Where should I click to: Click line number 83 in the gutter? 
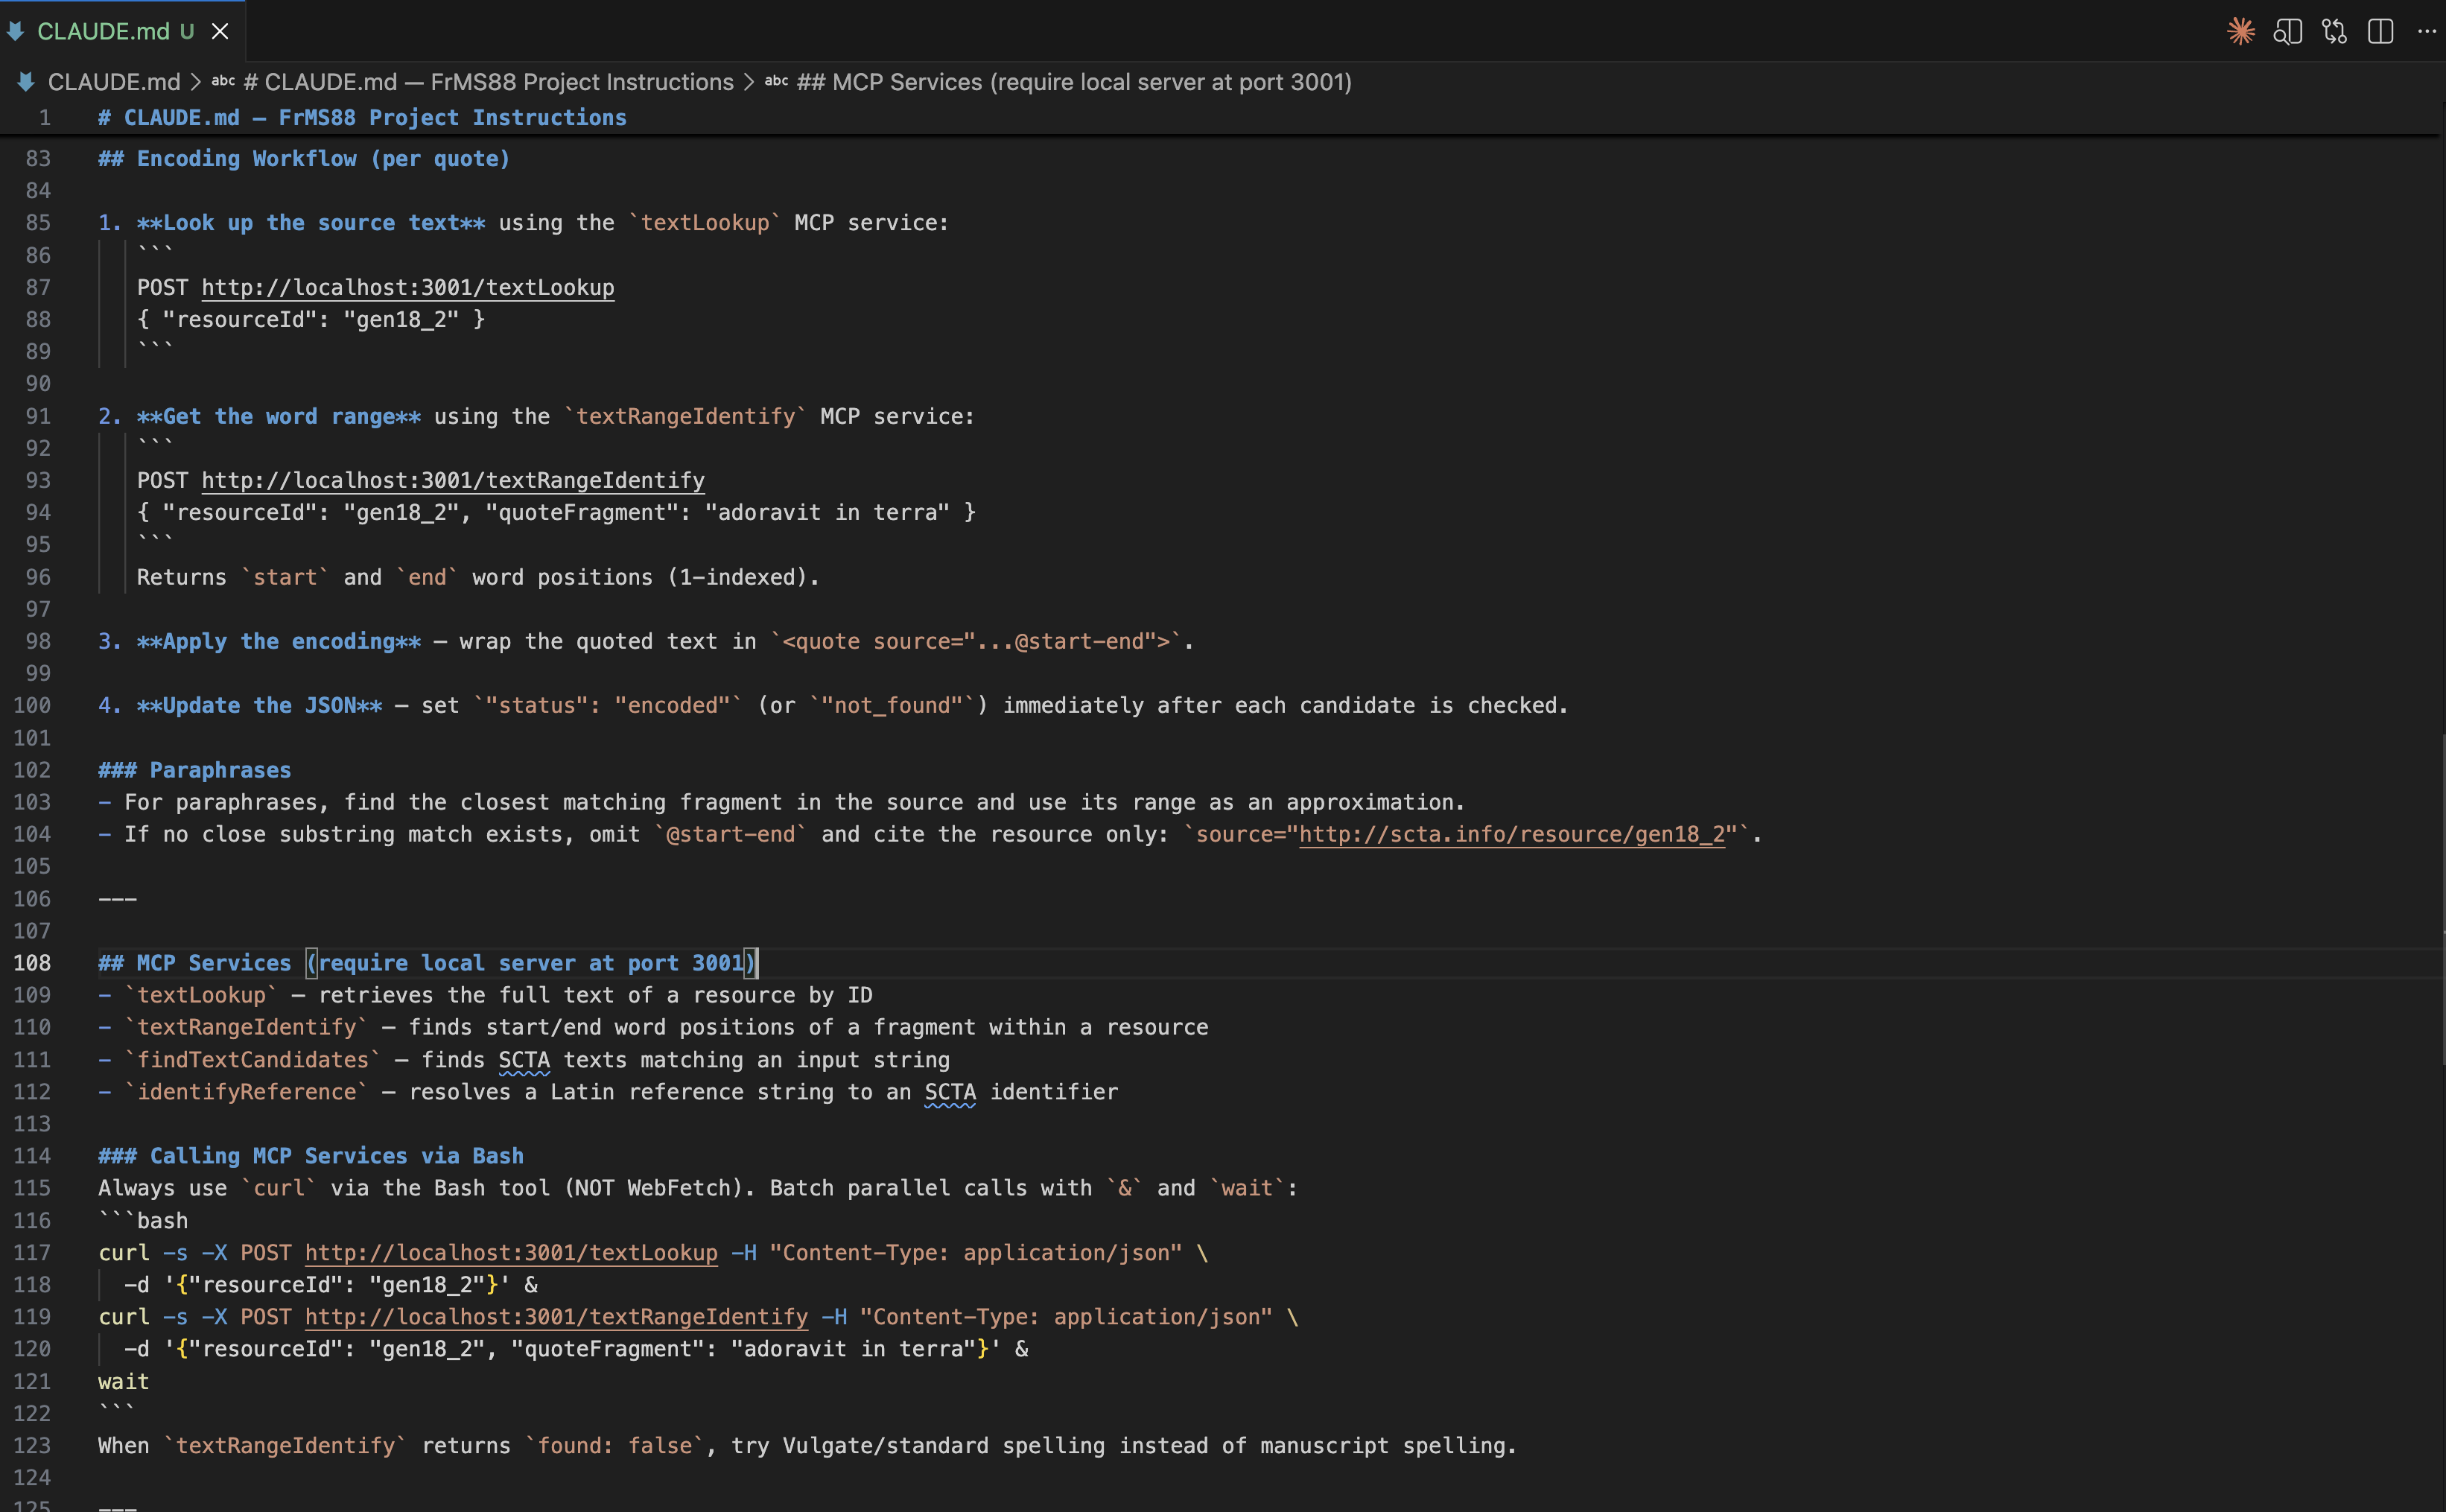pyautogui.click(x=38, y=159)
